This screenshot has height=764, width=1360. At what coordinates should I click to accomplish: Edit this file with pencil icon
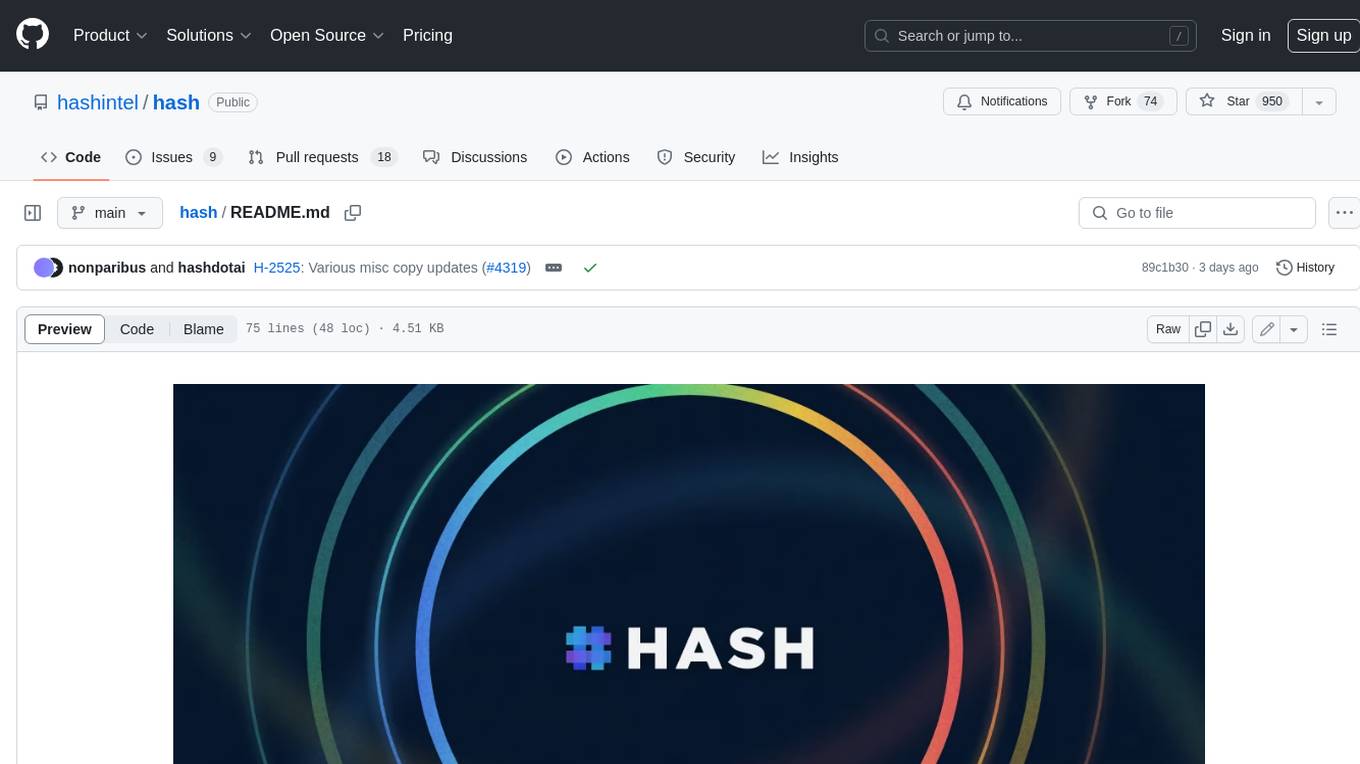1267,329
